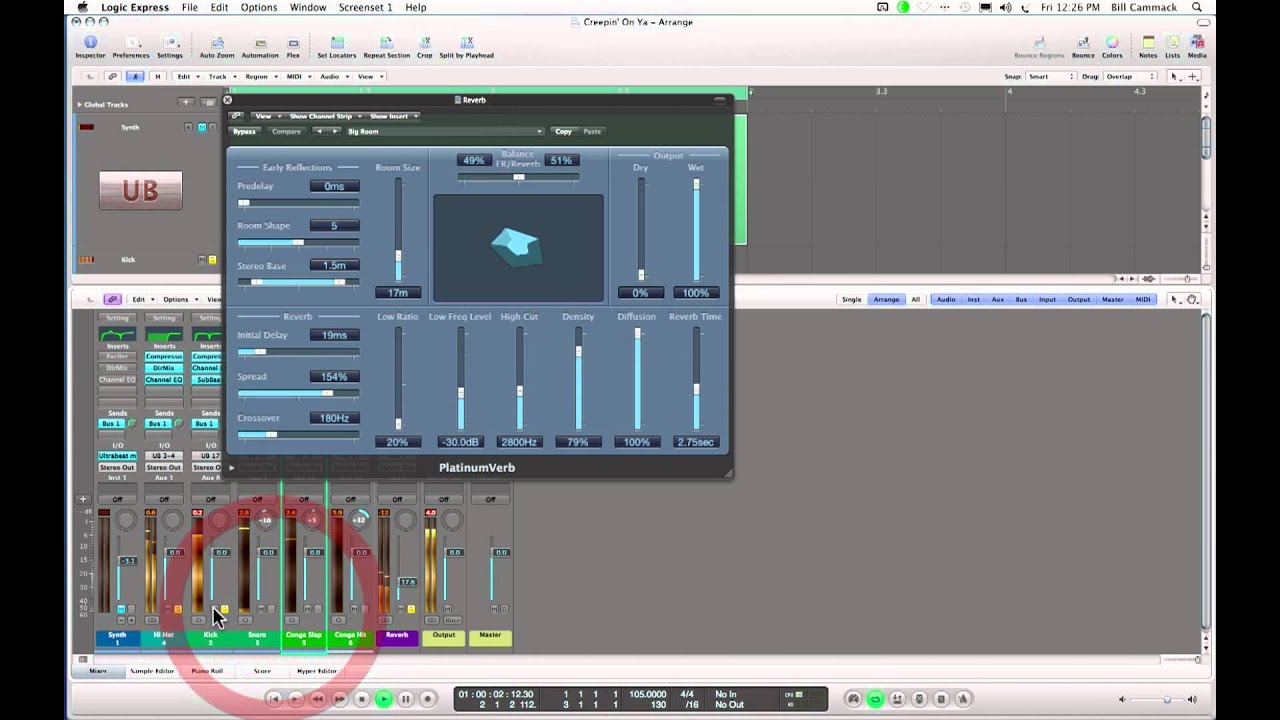The image size is (1280, 720).
Task: Switch to the Sample Editor tab
Action: coord(152,671)
